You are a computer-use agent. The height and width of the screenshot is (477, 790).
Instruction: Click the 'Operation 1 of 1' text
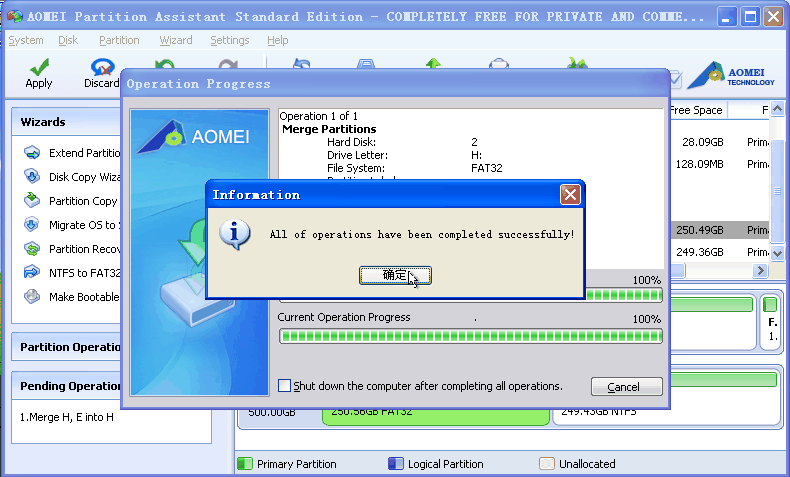pyautogui.click(x=318, y=116)
